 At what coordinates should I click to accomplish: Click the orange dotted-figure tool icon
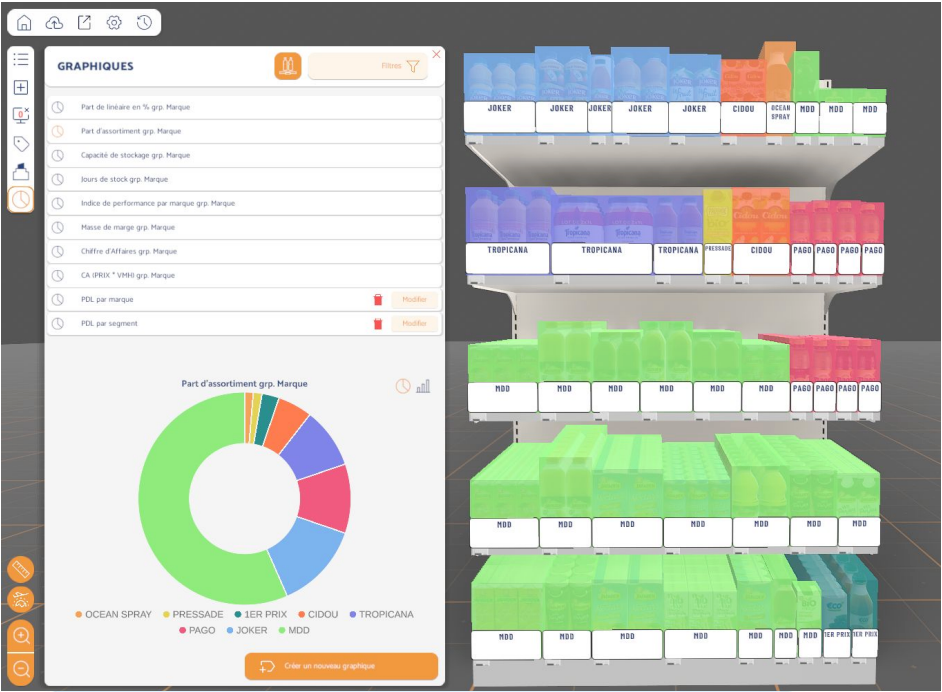(x=21, y=599)
